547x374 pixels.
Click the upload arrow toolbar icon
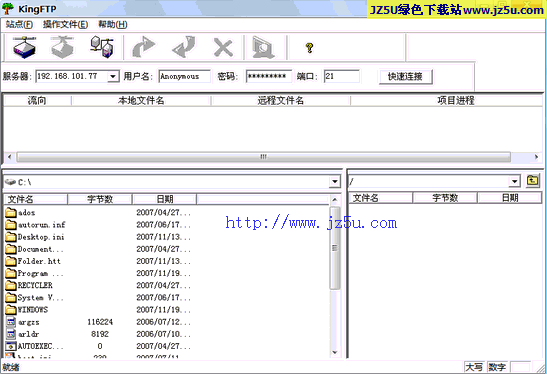tap(144, 47)
